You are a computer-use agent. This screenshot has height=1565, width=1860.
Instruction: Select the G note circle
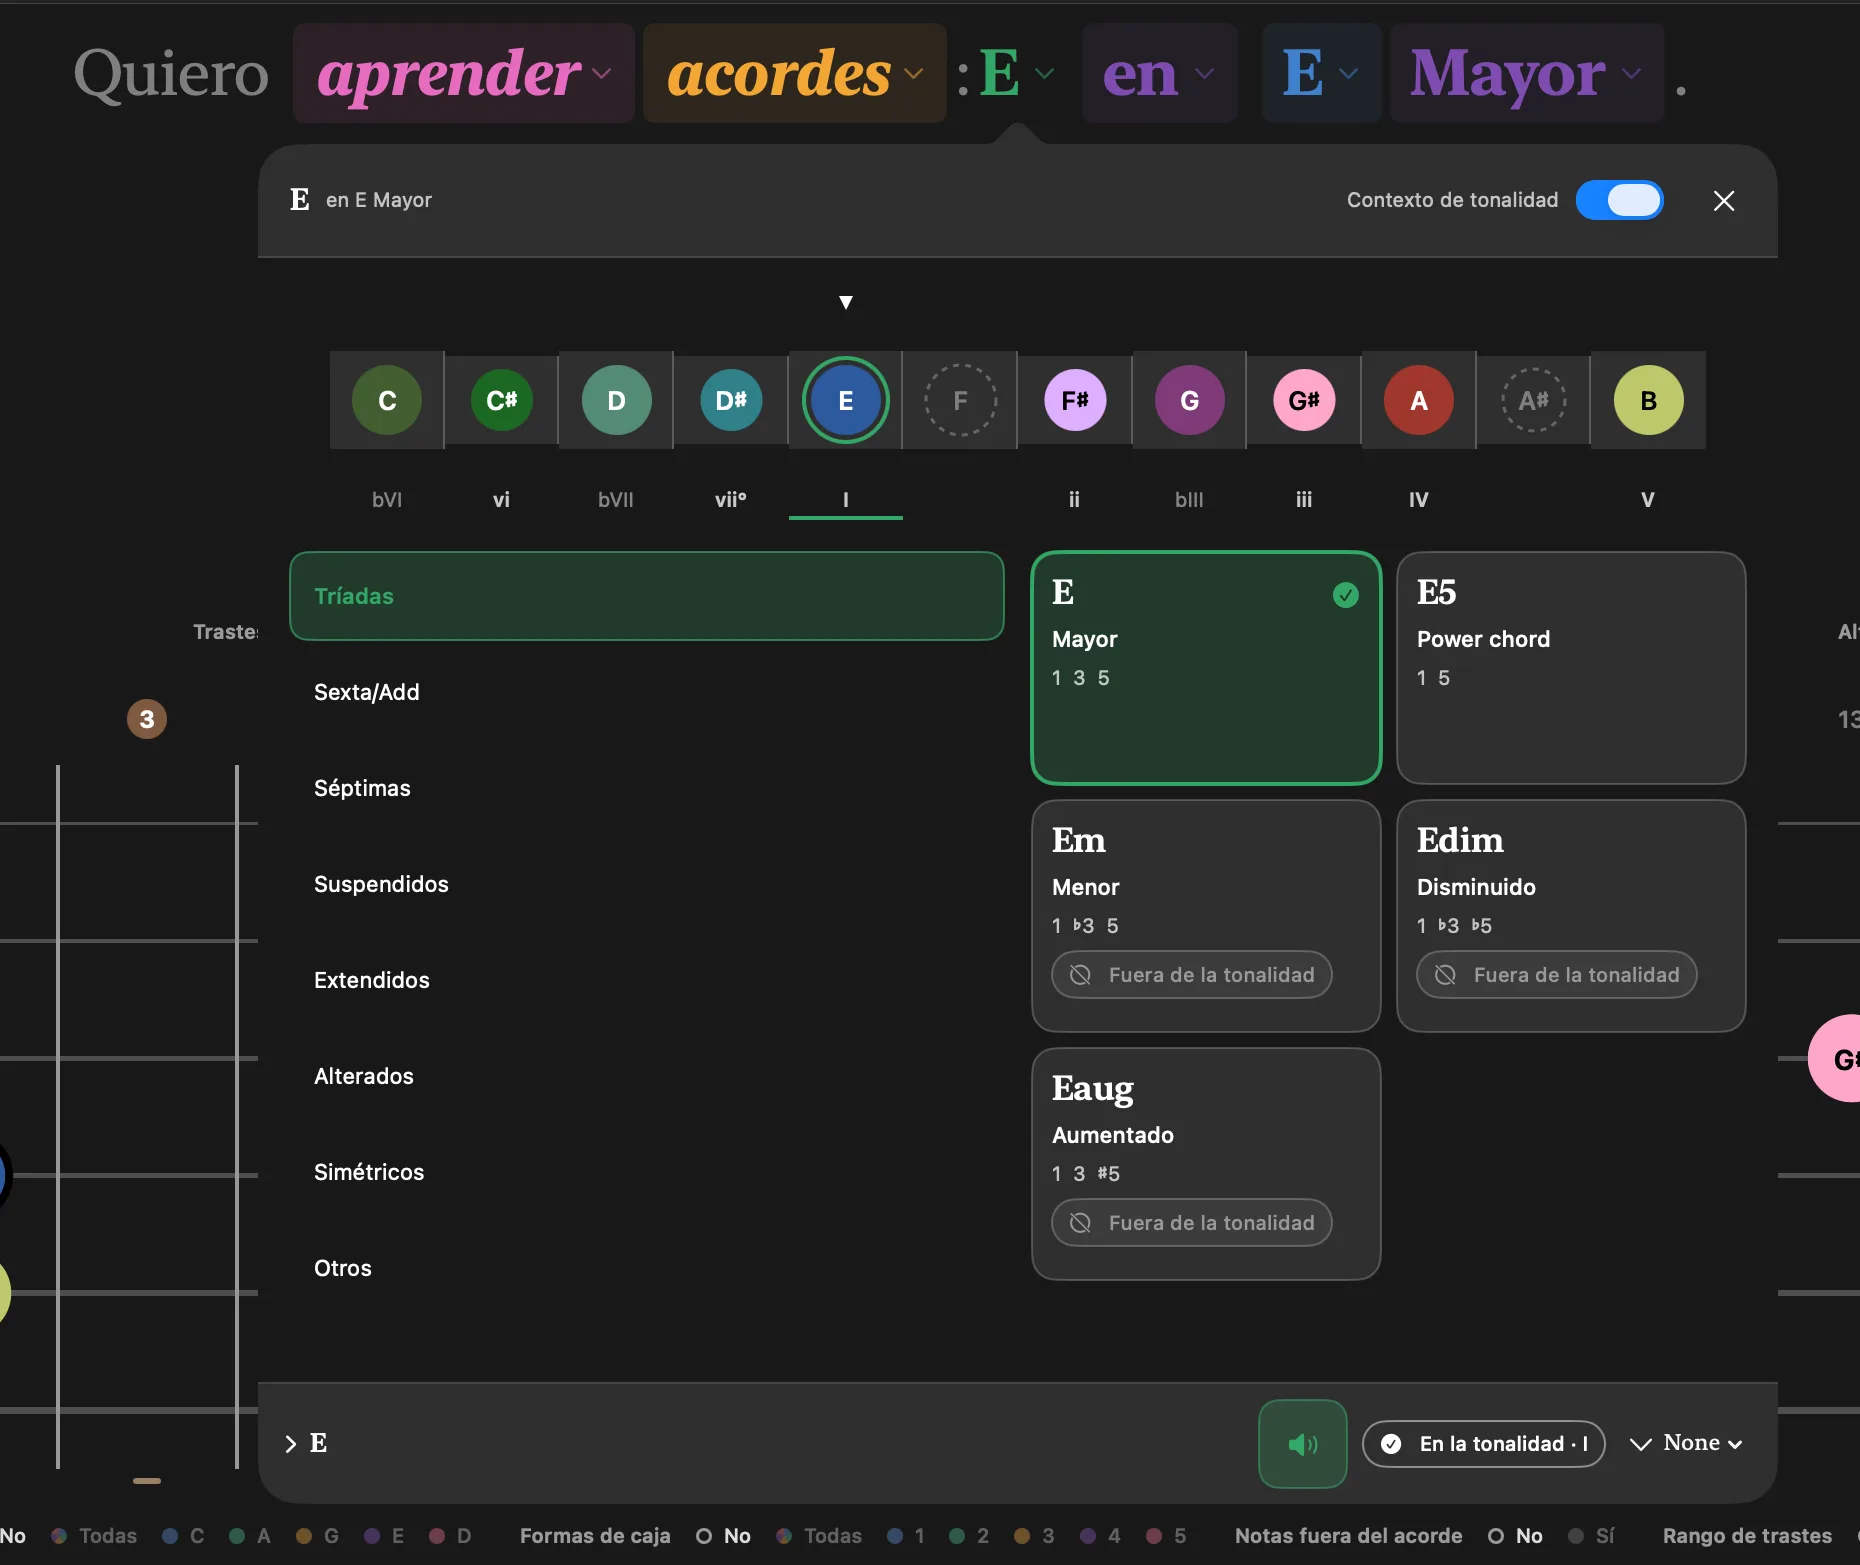point(1189,400)
